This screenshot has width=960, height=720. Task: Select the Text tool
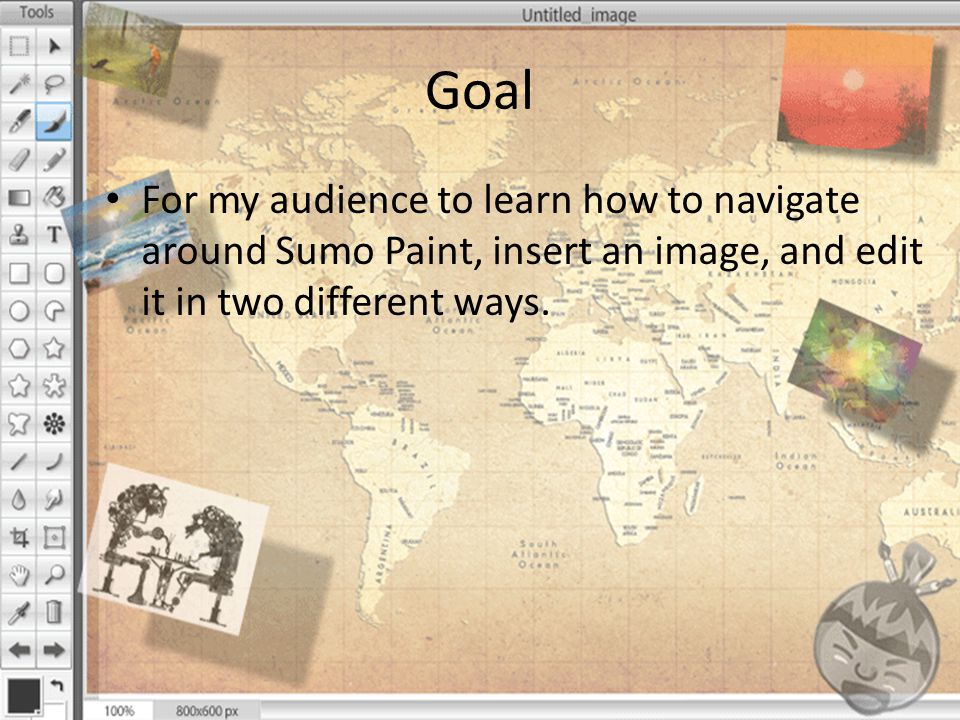tap(54, 234)
